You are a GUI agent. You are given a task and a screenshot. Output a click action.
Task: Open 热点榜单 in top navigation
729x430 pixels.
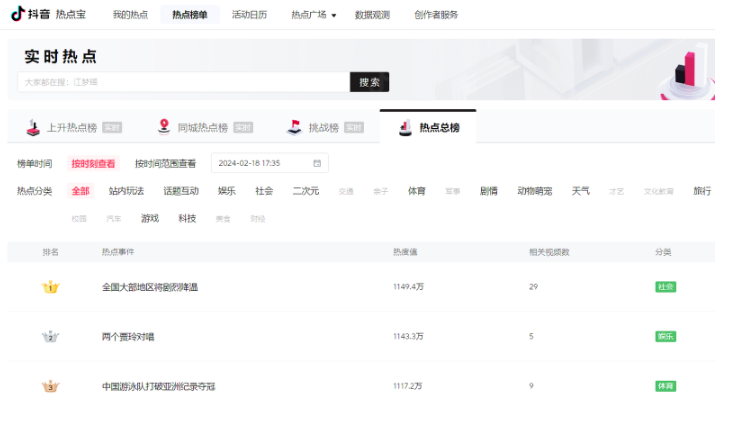190,15
